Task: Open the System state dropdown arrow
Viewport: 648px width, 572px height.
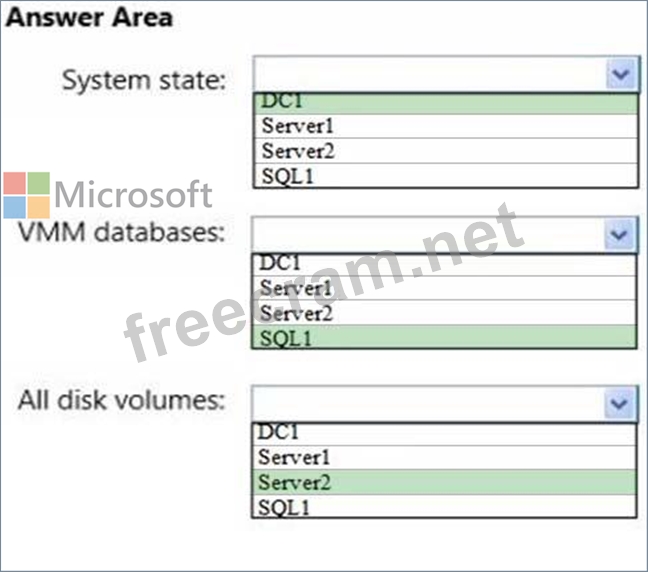Action: (620, 75)
